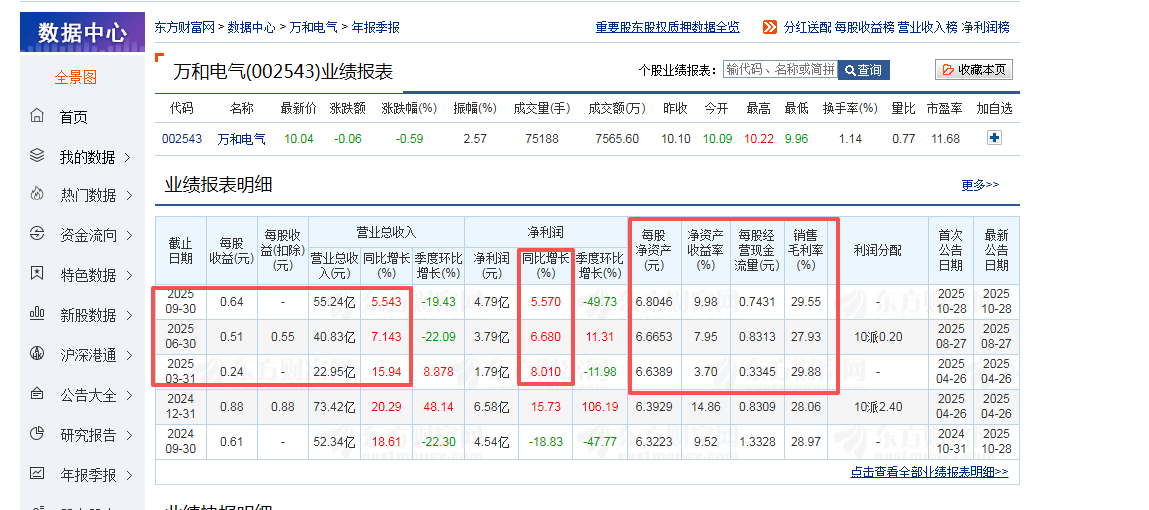Open 重要股东股权质押数据全览 link
The height and width of the screenshot is (510, 1149).
pos(668,27)
